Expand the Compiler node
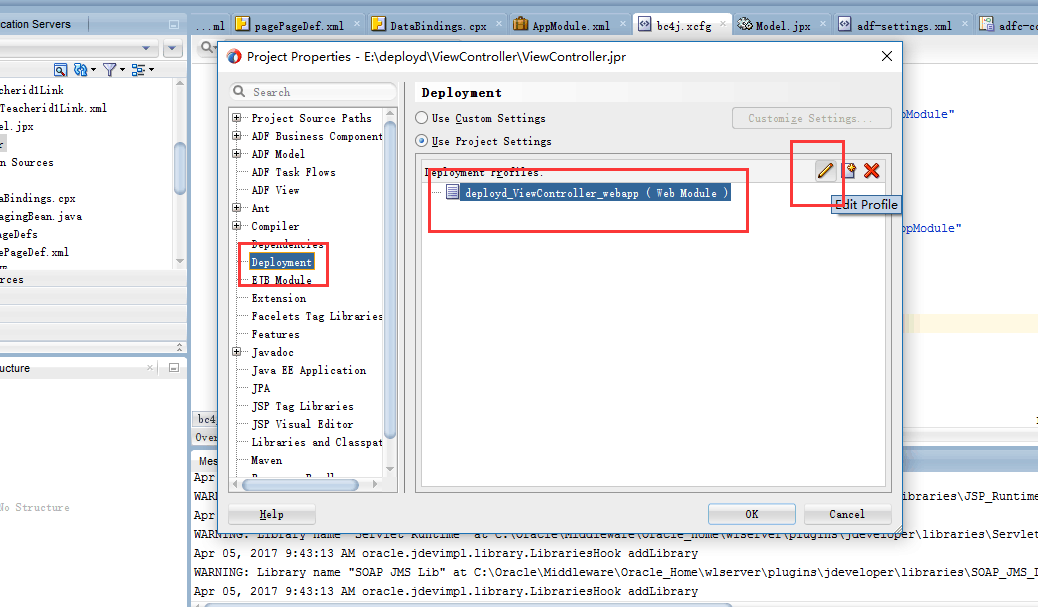The height and width of the screenshot is (607, 1038). [x=236, y=226]
